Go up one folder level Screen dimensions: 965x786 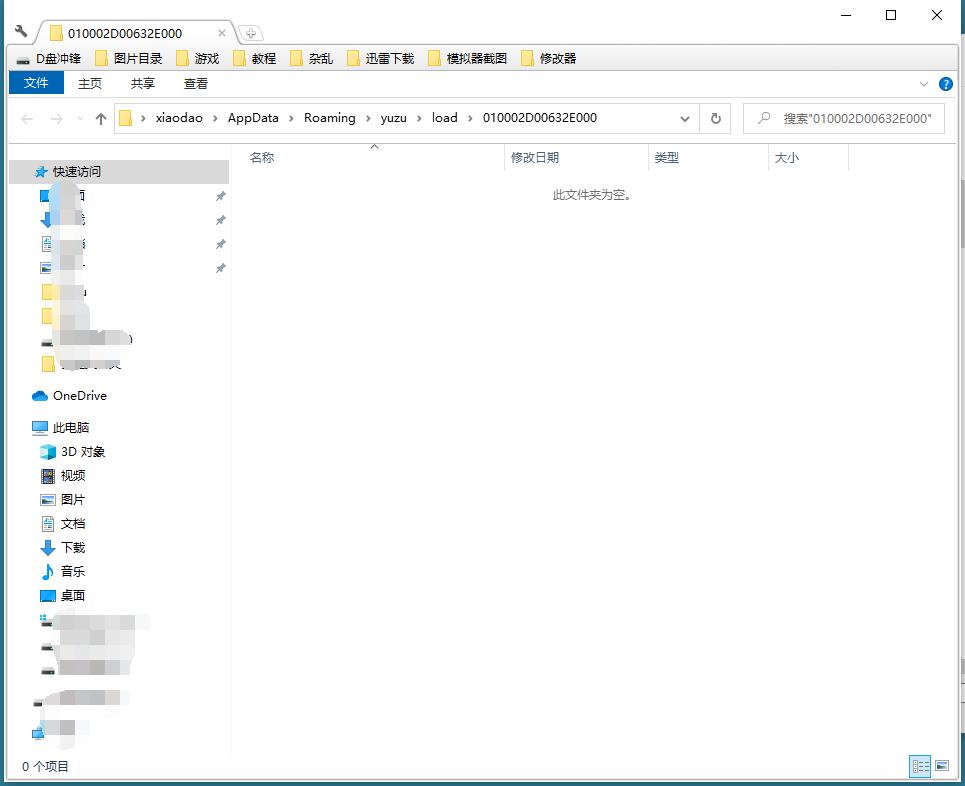pyautogui.click(x=101, y=119)
